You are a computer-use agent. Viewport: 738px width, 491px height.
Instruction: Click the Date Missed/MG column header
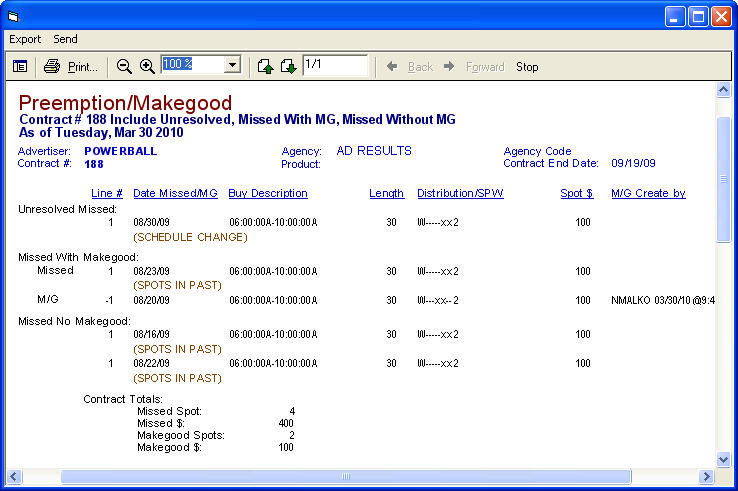click(175, 193)
